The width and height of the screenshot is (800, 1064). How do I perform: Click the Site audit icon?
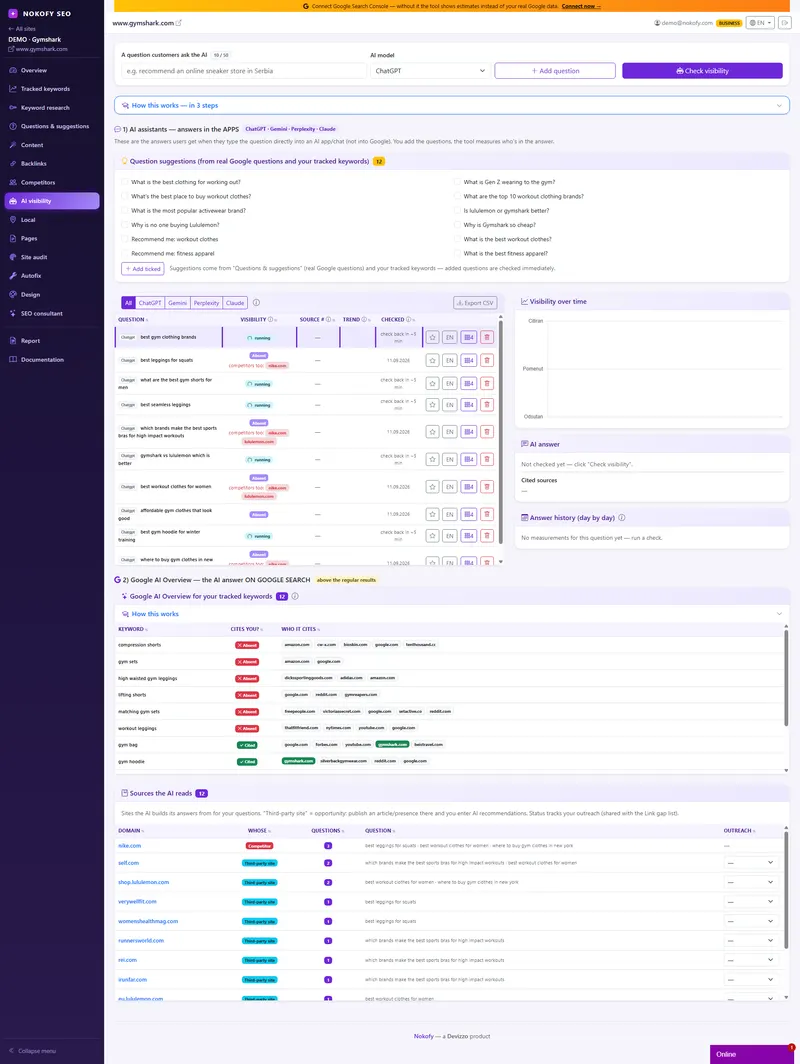(13, 257)
